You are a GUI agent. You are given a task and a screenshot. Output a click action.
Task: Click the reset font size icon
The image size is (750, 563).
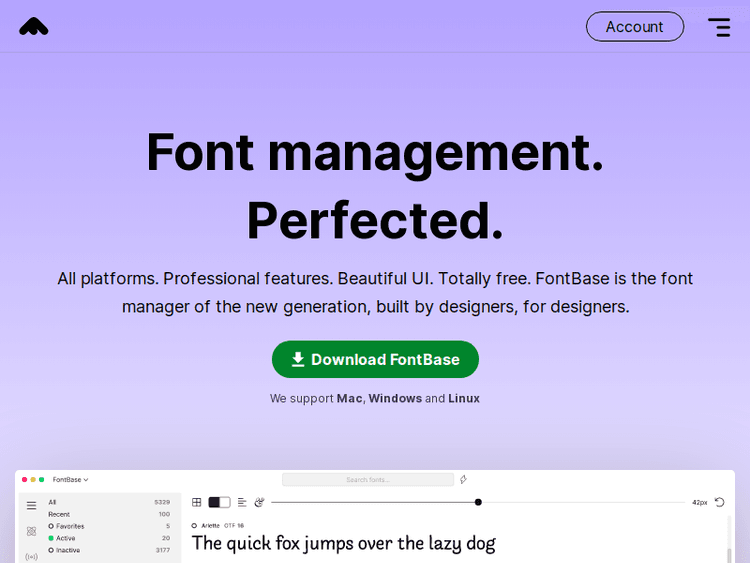point(719,502)
